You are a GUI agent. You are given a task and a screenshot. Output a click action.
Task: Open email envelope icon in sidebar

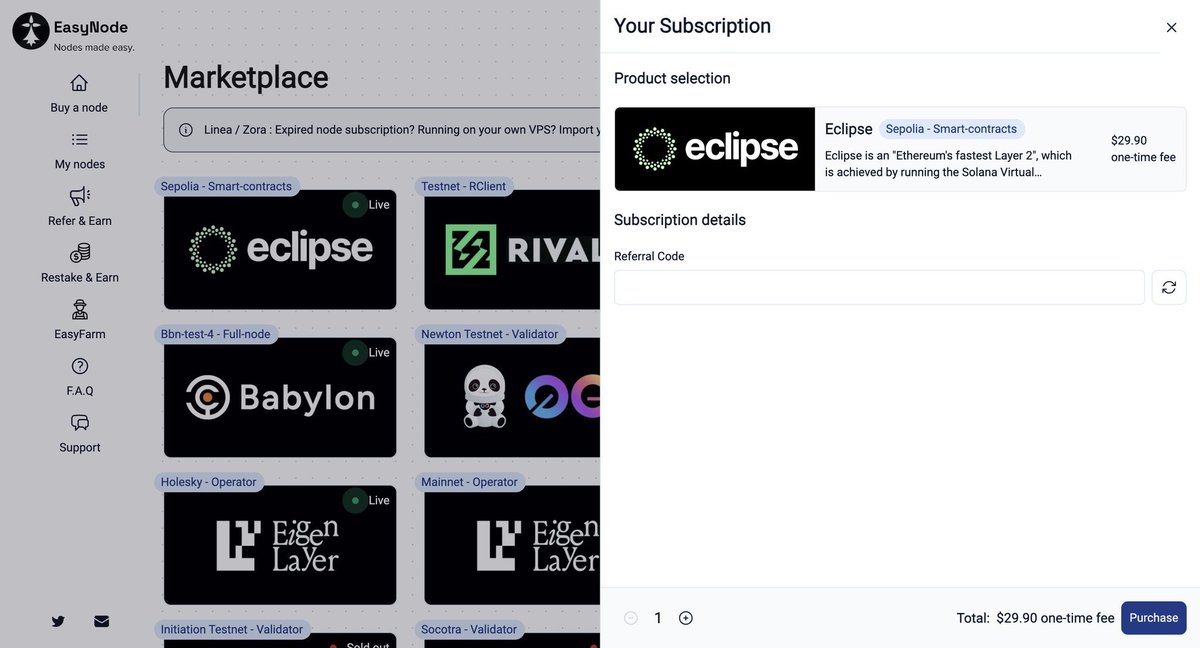(x=101, y=621)
